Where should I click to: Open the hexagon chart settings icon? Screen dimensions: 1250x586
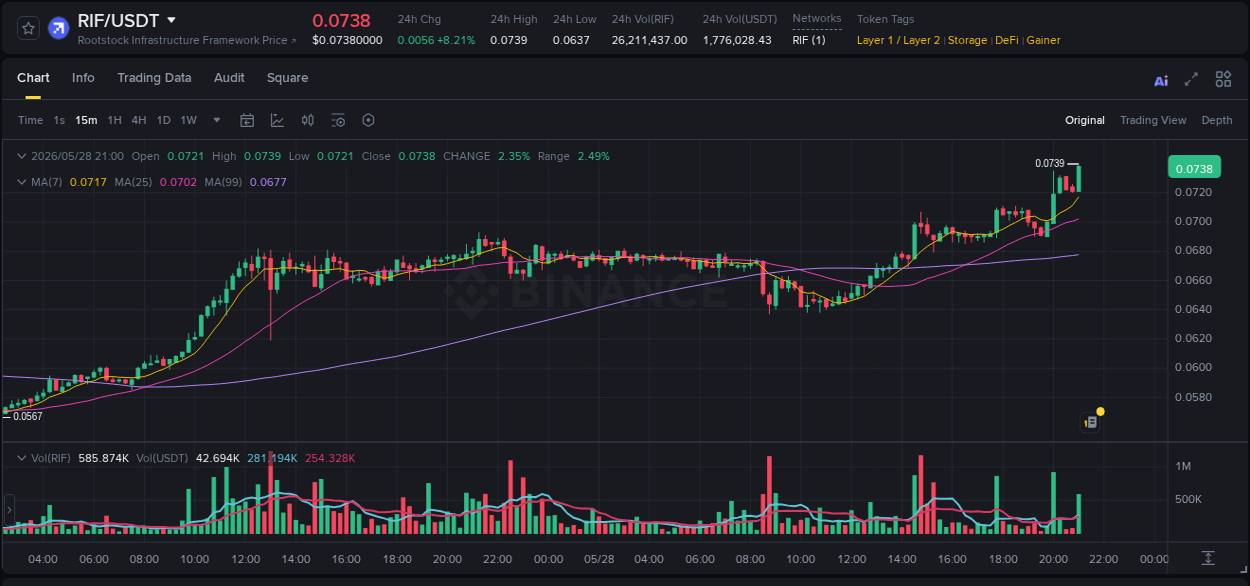coord(368,120)
